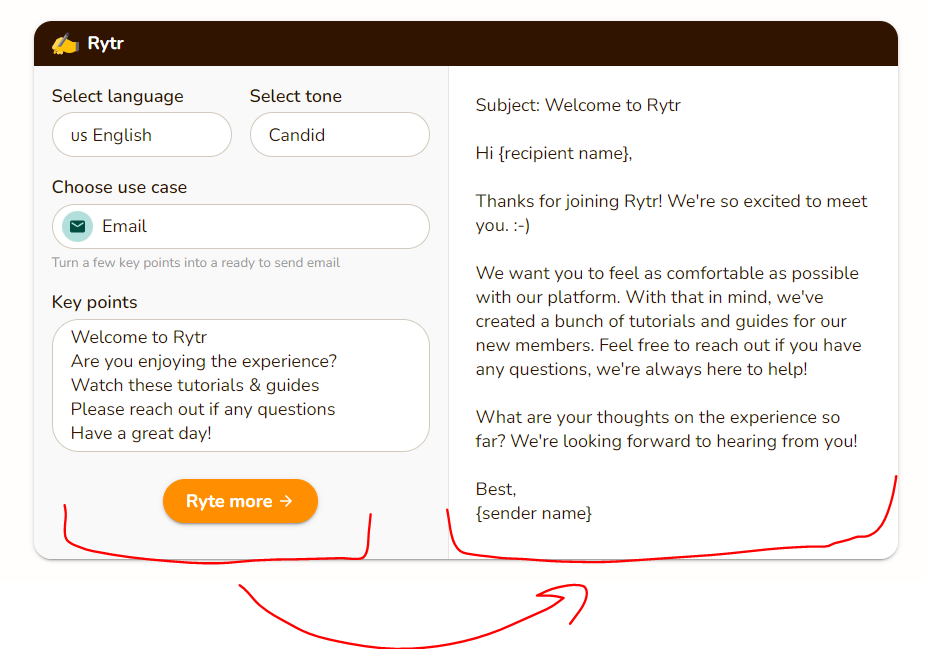Click the generated email body paragraph
The width and height of the screenshot is (927, 649).
[x=670, y=321]
